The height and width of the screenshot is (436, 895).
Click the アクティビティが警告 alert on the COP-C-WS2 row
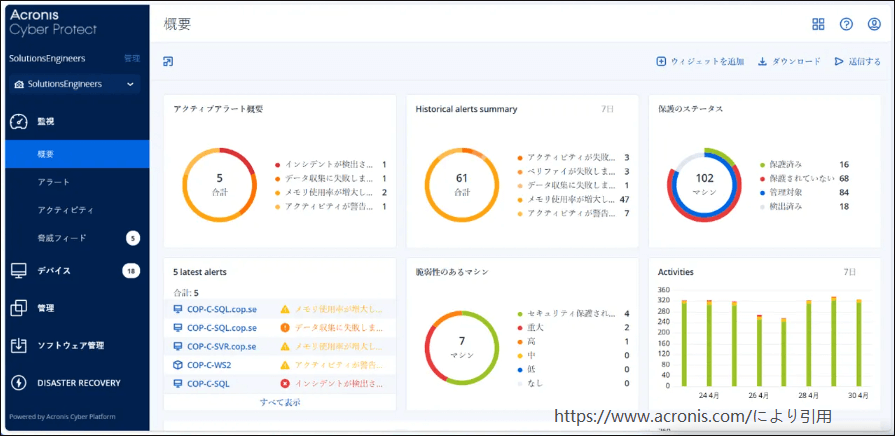[339, 365]
